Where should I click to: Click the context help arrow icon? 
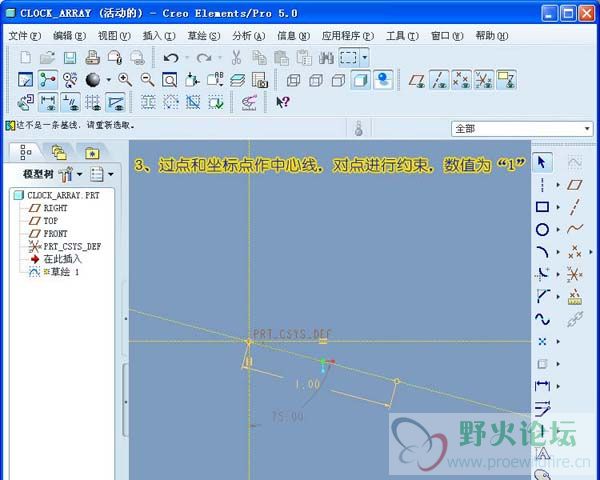tap(282, 102)
